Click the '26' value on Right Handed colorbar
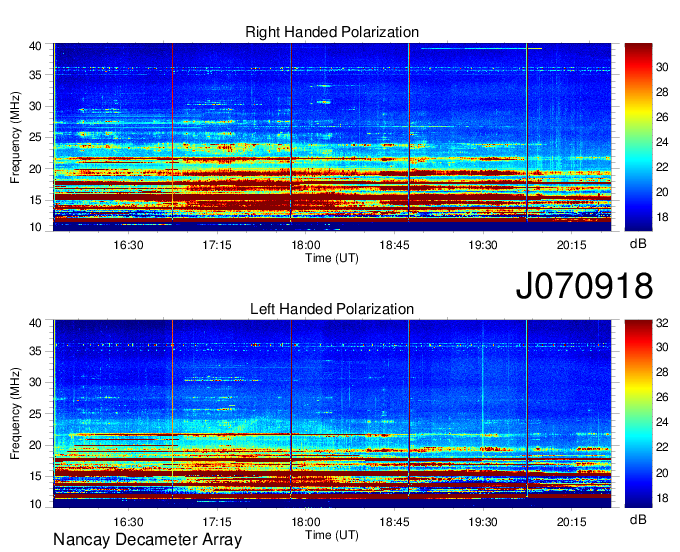 tap(662, 117)
